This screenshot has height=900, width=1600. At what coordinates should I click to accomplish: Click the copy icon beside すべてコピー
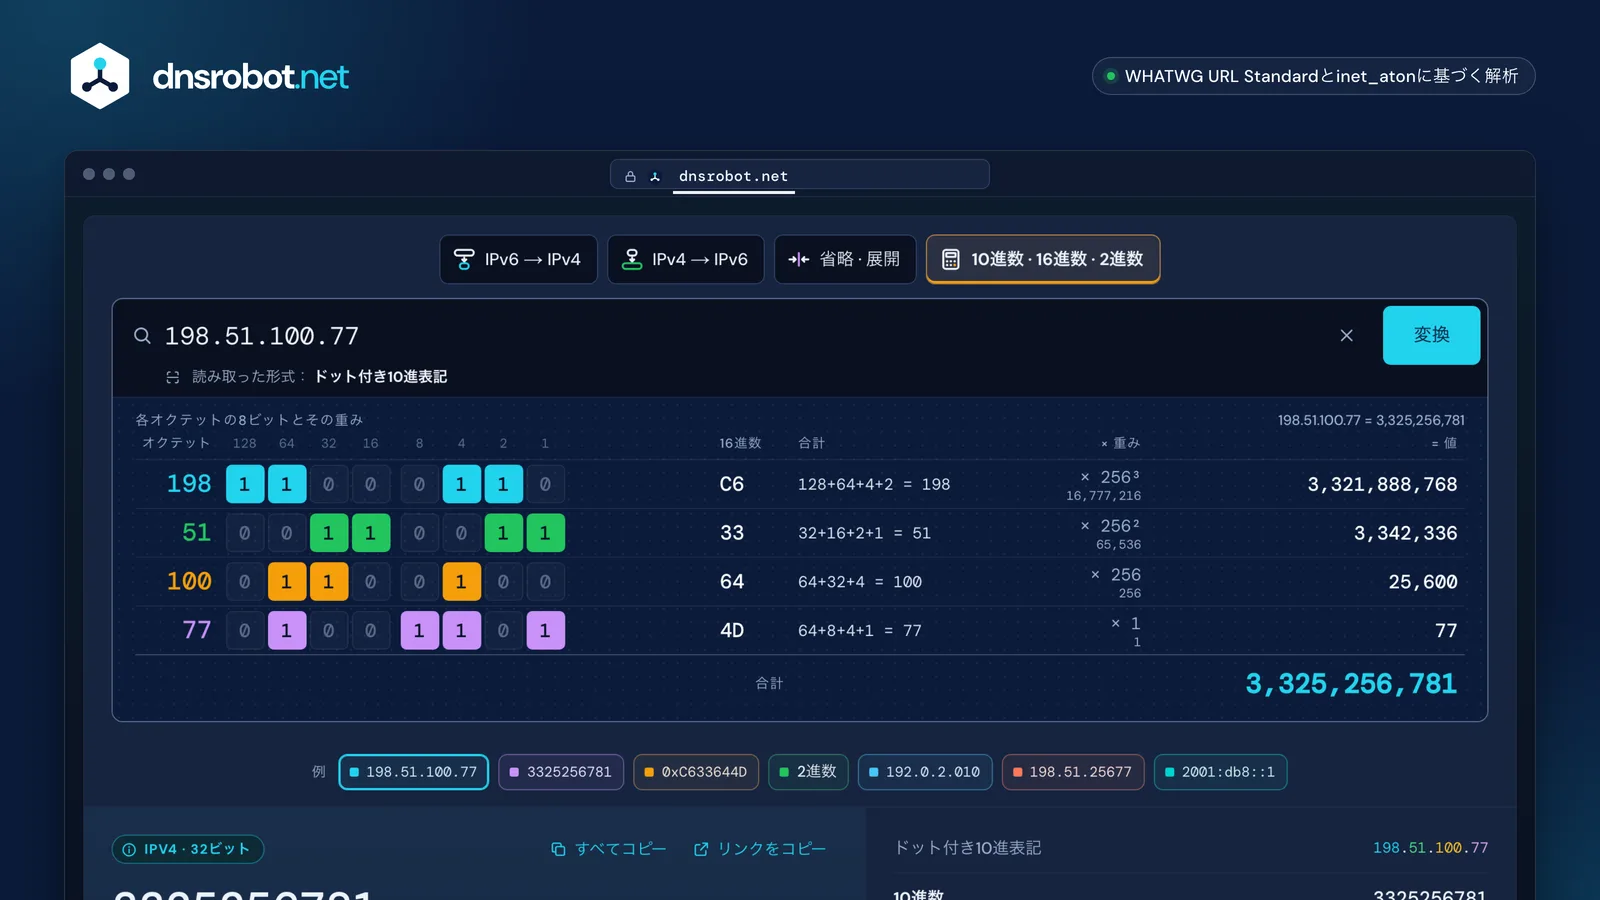point(558,849)
